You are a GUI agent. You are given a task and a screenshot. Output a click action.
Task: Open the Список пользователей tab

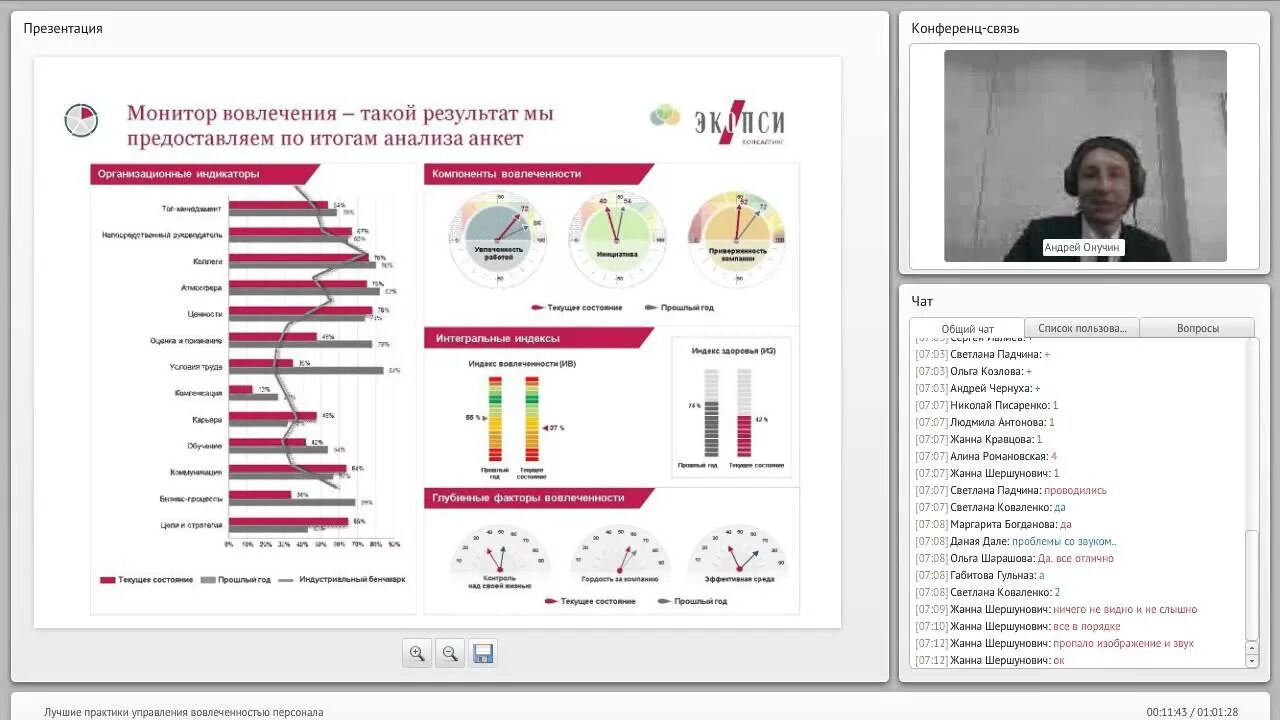coord(1082,328)
